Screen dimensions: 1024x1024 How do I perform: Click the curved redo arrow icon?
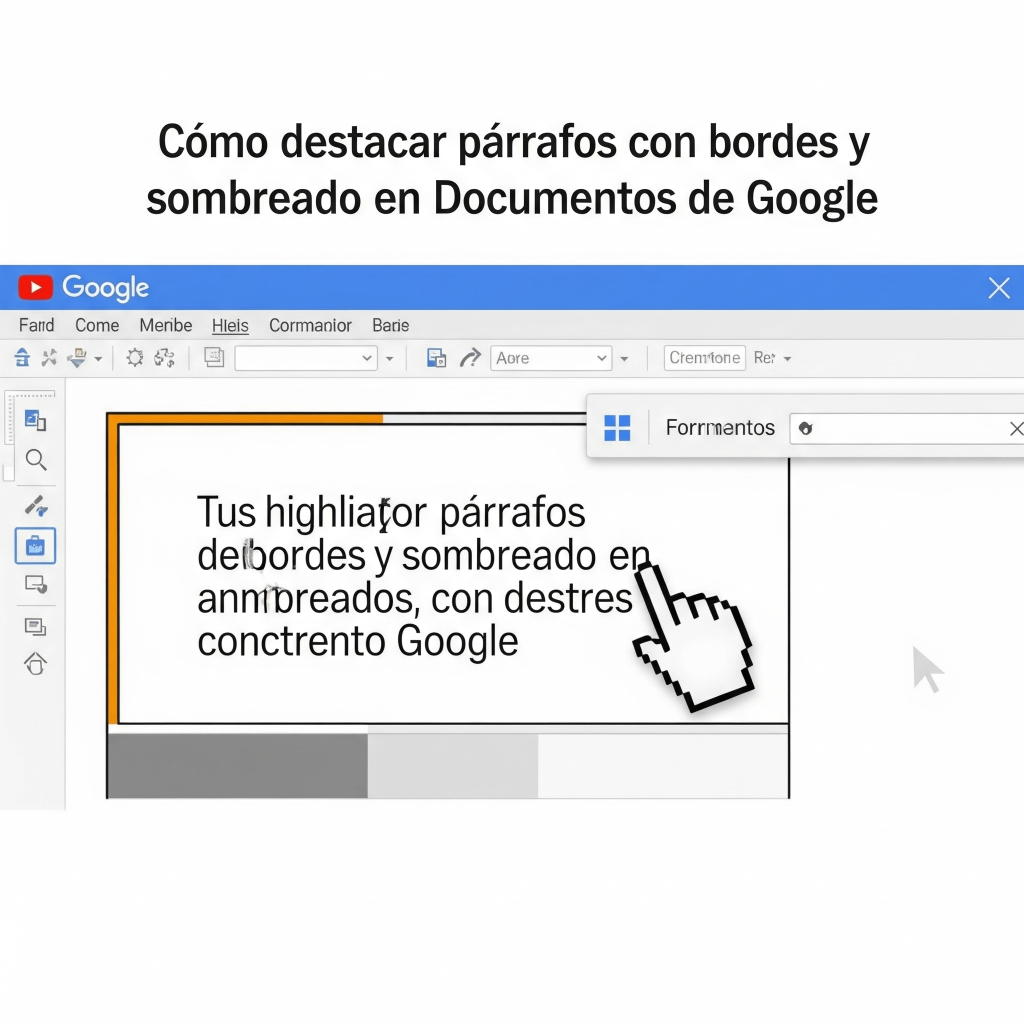pyautogui.click(x=469, y=358)
